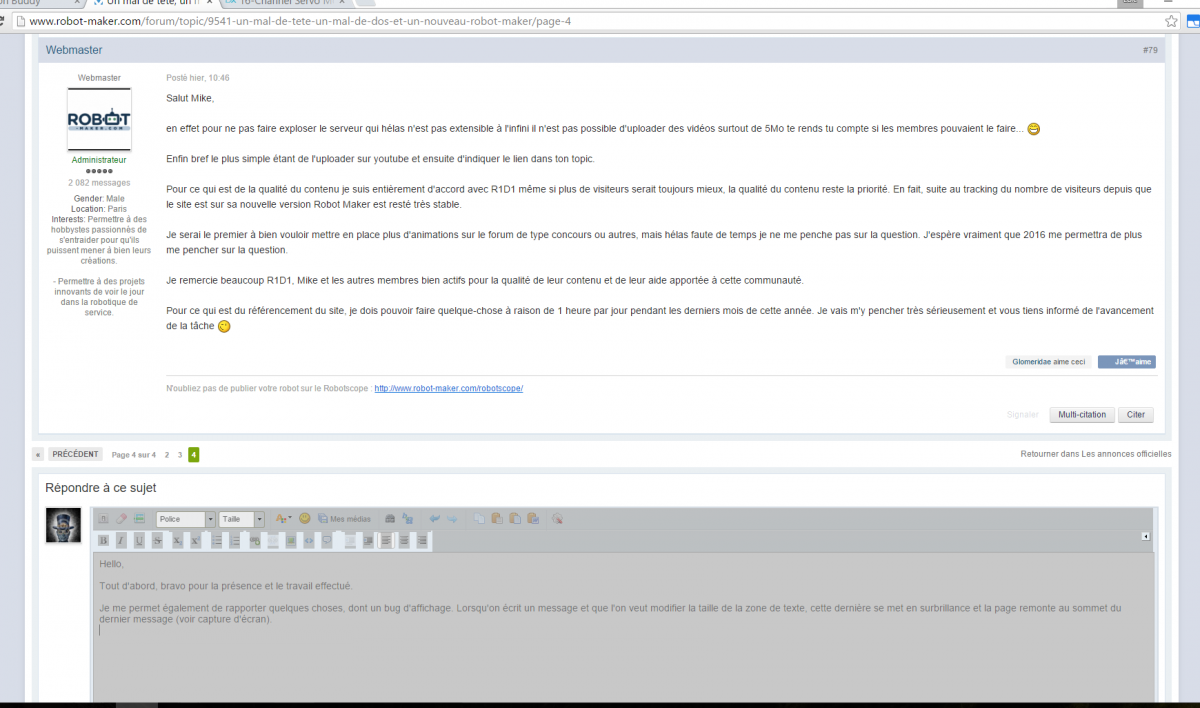
Task: Click the copy icon in editor toolbar
Action: (479, 519)
